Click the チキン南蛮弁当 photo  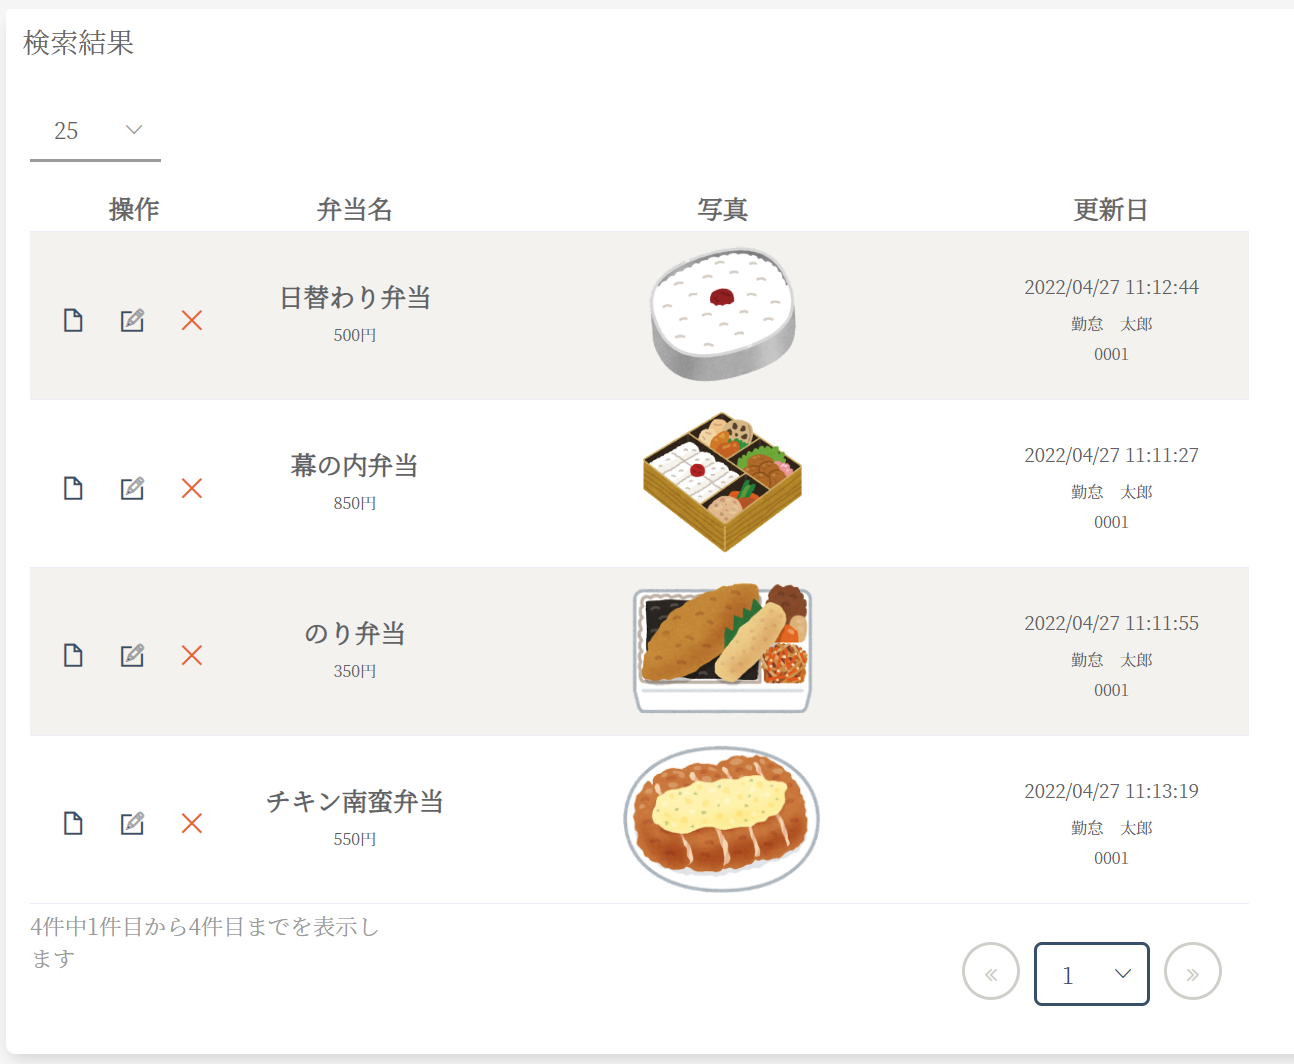point(722,818)
